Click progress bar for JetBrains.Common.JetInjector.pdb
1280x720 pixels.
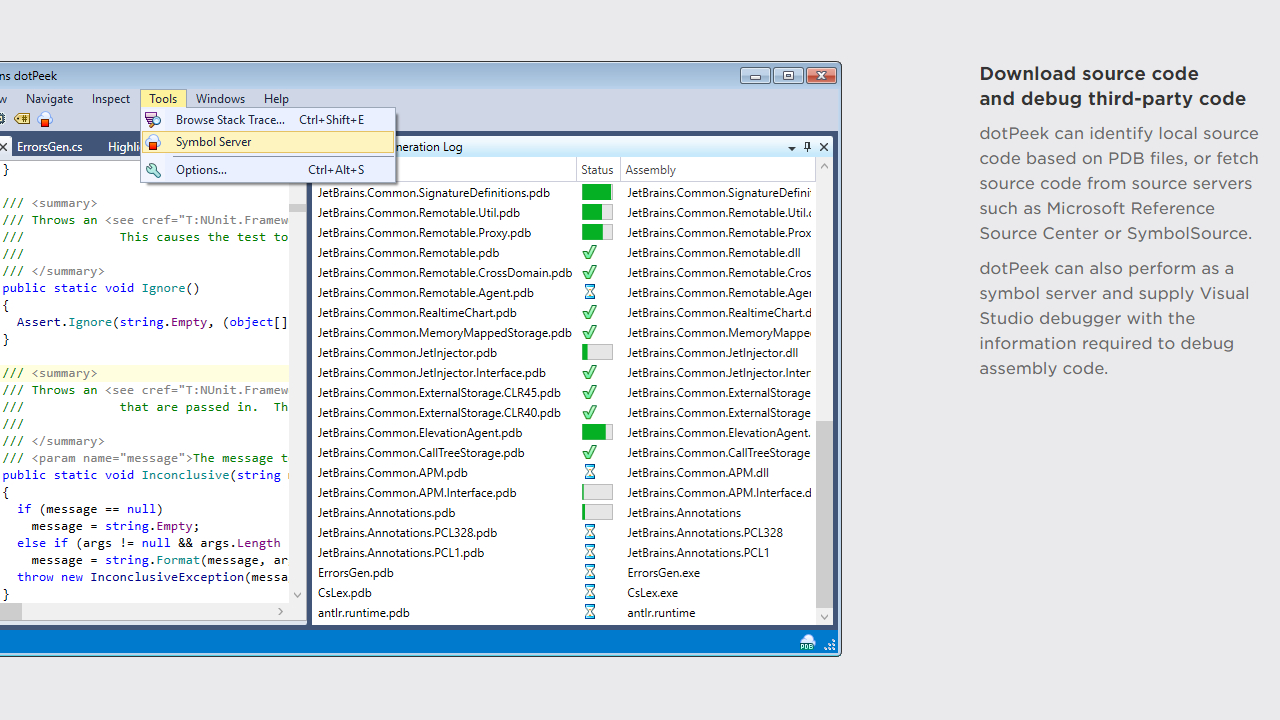tap(597, 353)
